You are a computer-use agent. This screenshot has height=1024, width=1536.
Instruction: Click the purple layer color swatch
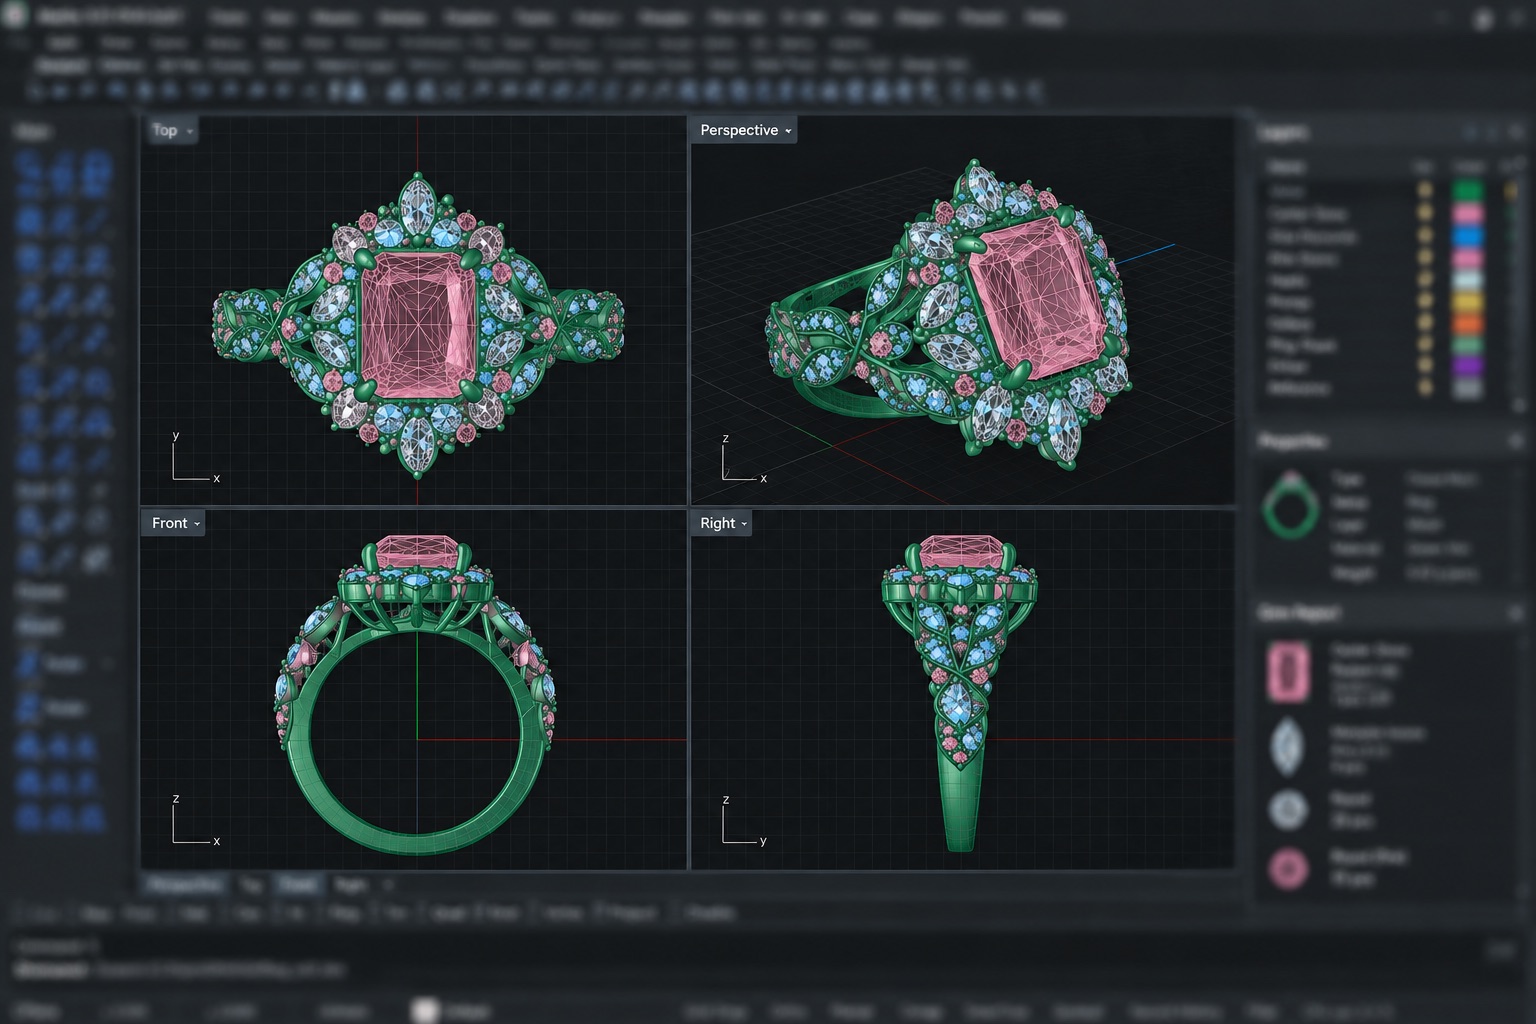[x=1467, y=367]
